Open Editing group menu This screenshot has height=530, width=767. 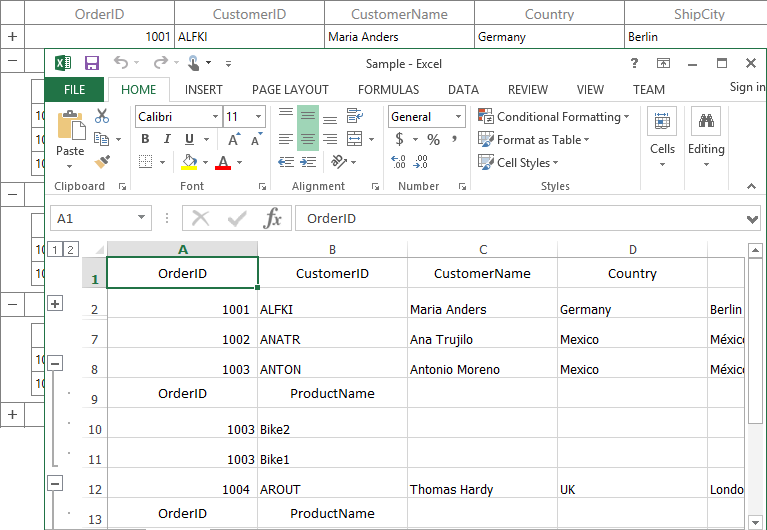706,137
